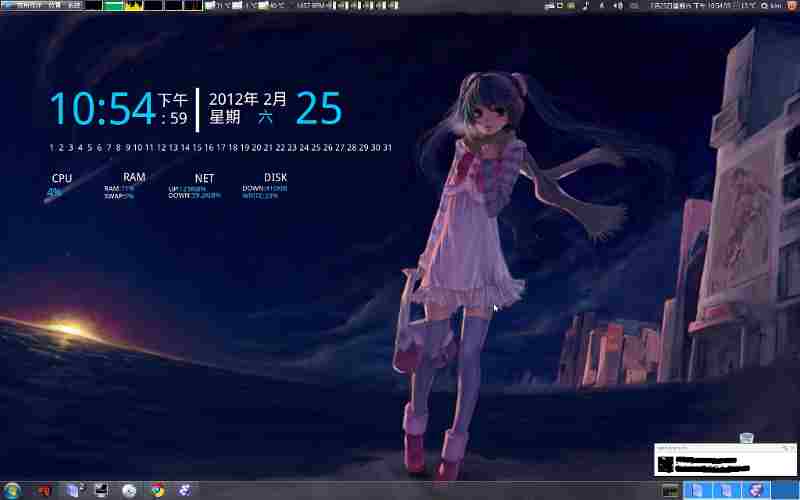Screen dimensions: 800x500
Task: Open the purple icon next to Chrome
Action: pos(185,491)
